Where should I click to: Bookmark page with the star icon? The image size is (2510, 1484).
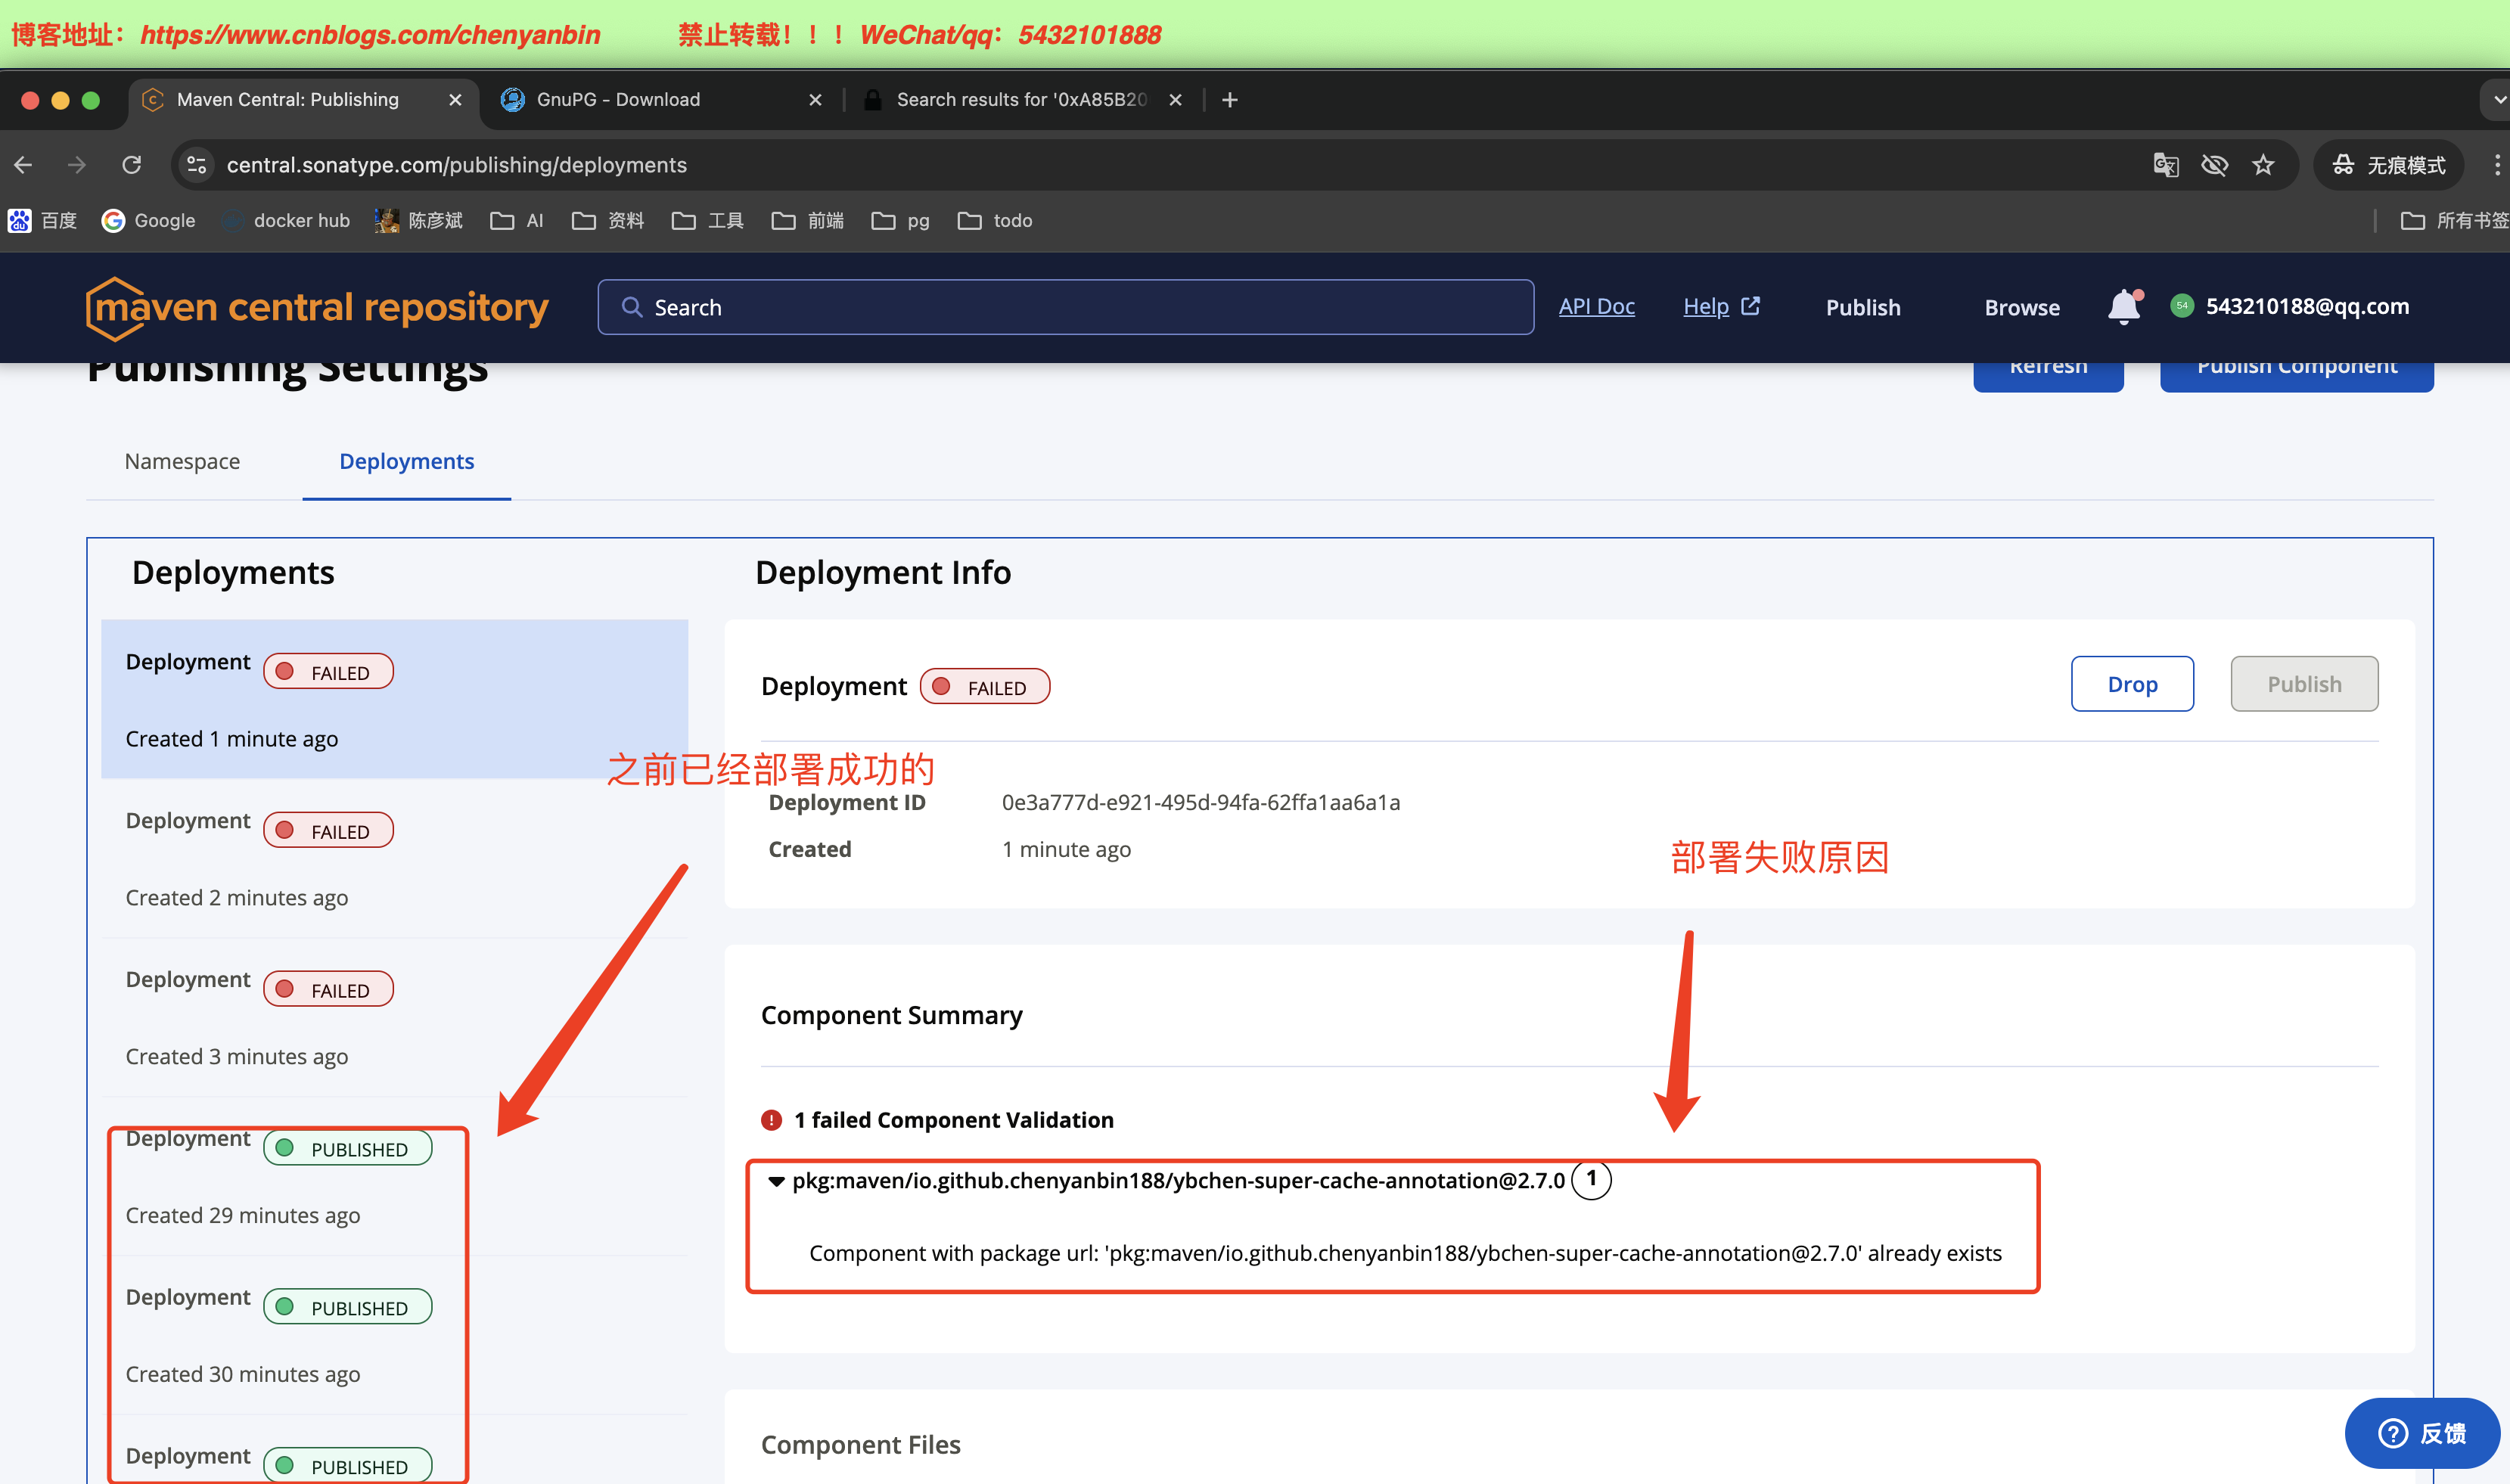[2263, 165]
